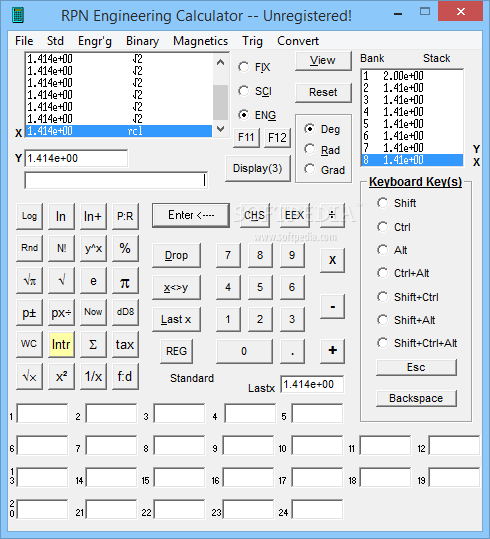The width and height of the screenshot is (490, 539).
Task: Open the Std menu
Action: pyautogui.click(x=55, y=41)
